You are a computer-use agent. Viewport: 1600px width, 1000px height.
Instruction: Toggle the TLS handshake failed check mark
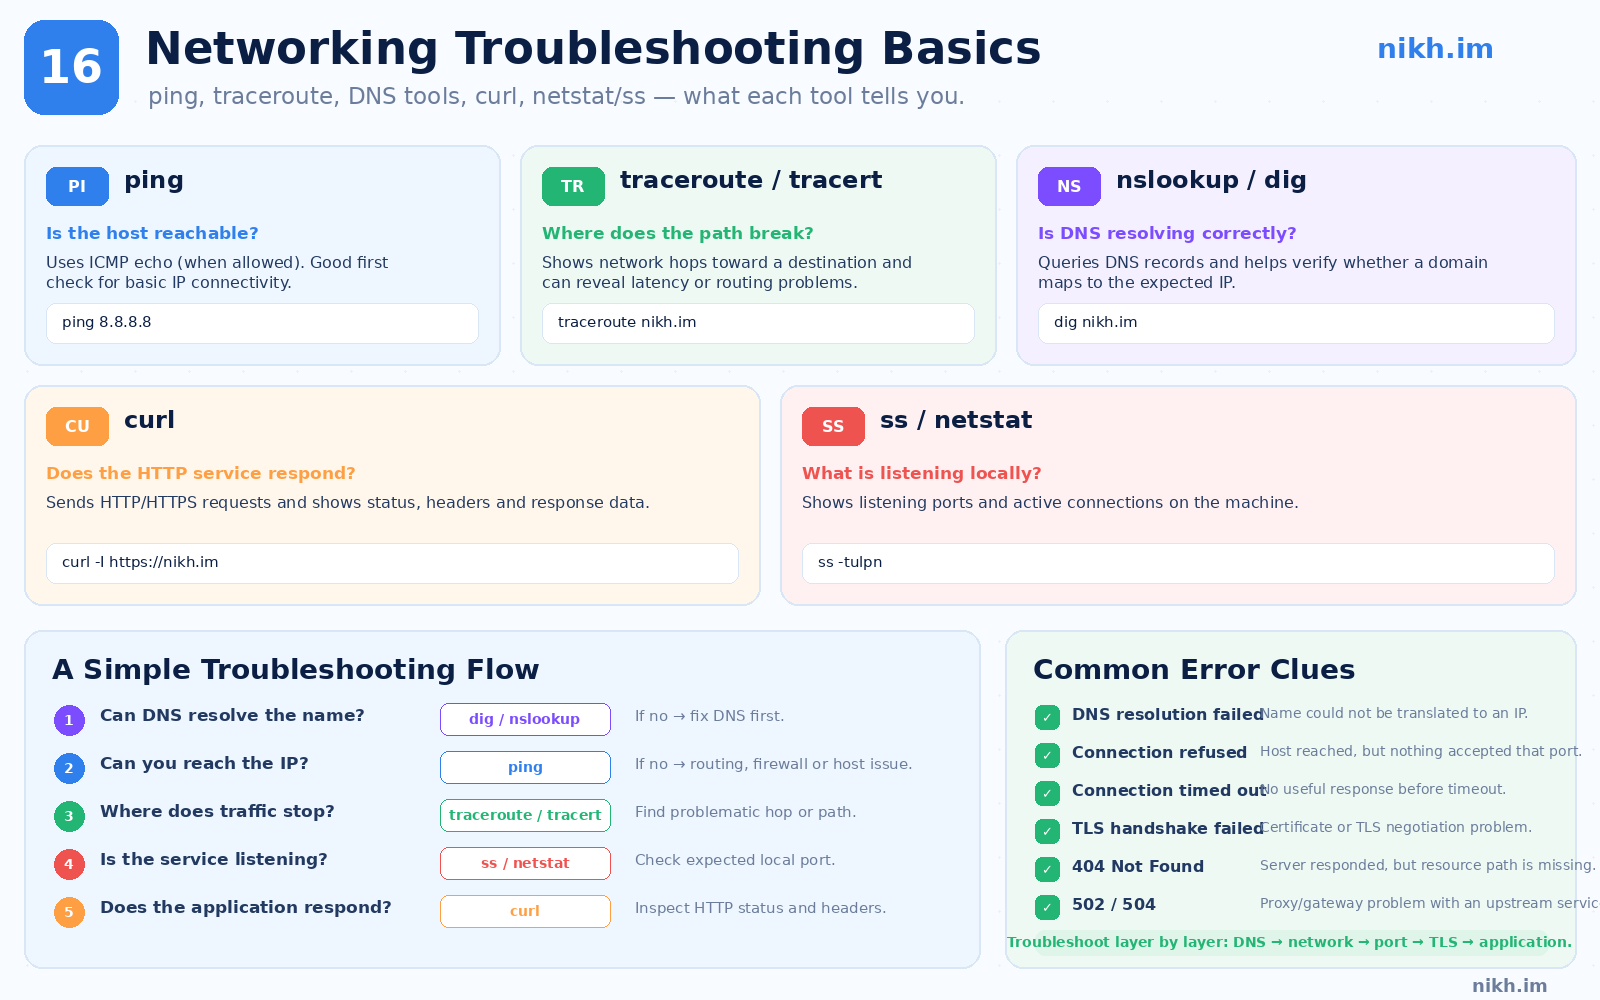click(1047, 831)
